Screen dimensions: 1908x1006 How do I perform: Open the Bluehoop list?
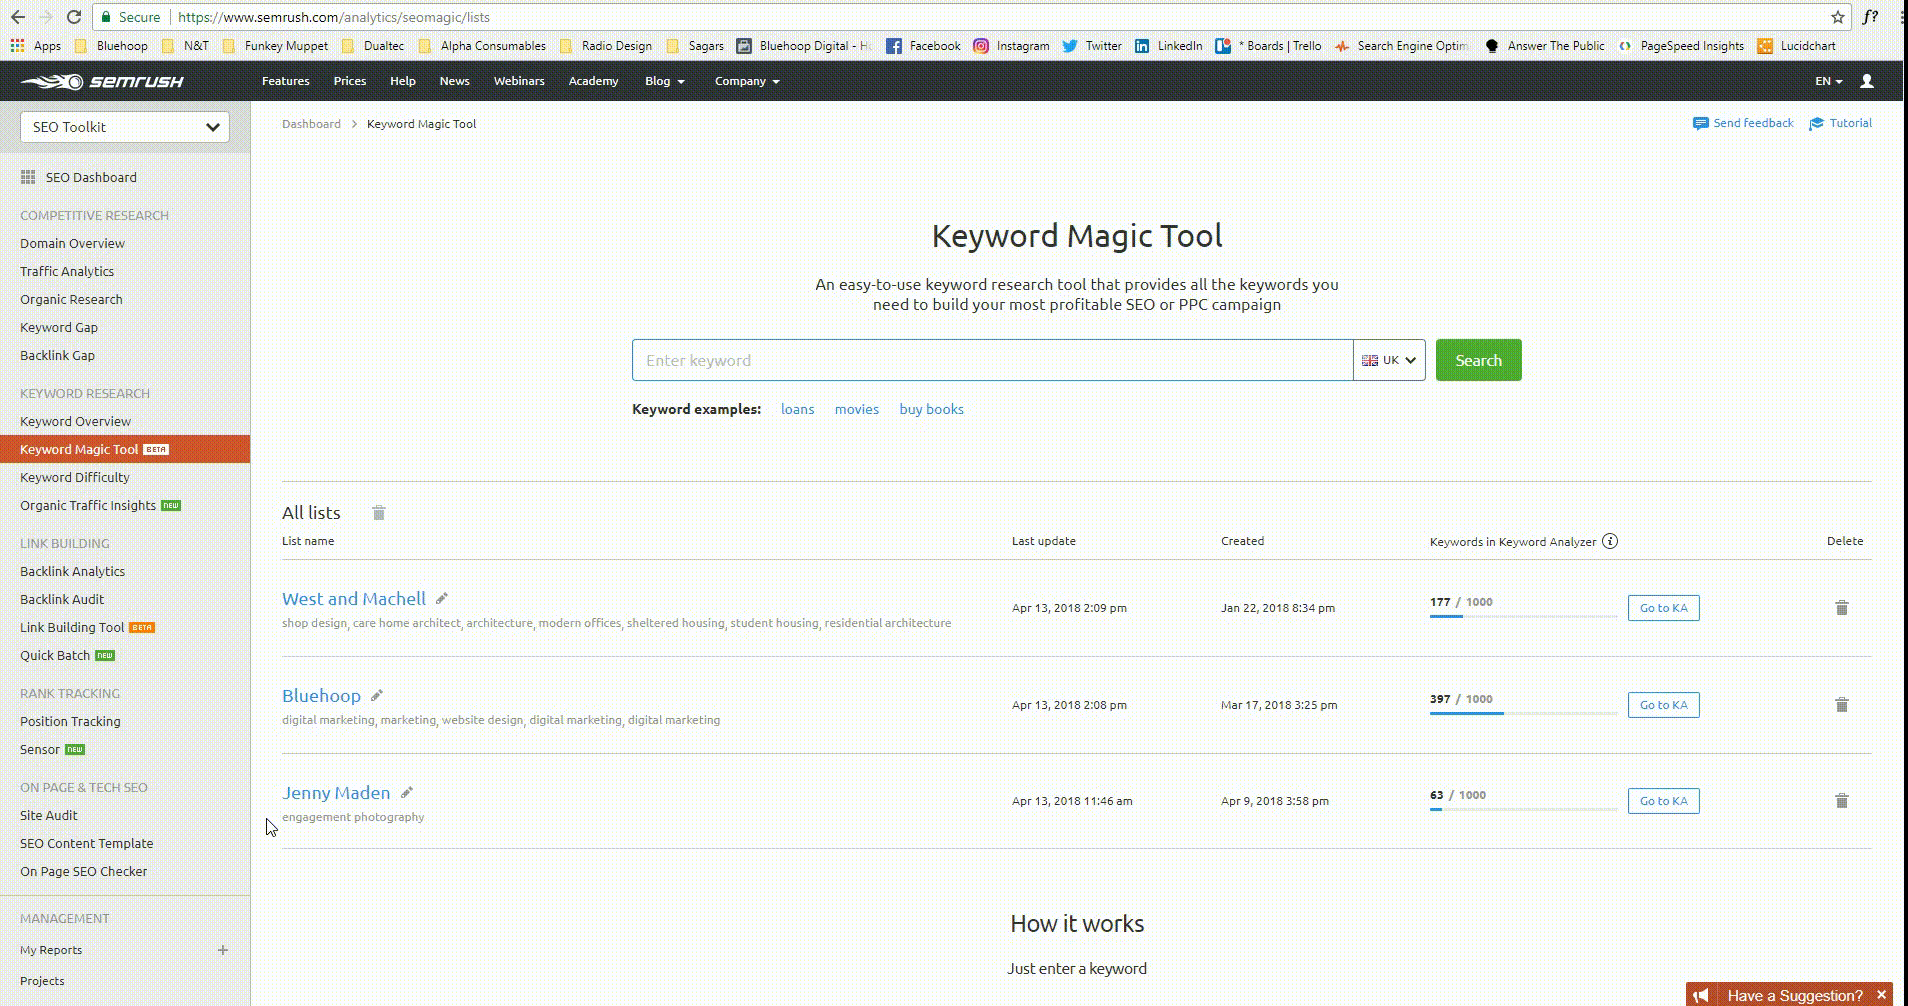pos(321,695)
